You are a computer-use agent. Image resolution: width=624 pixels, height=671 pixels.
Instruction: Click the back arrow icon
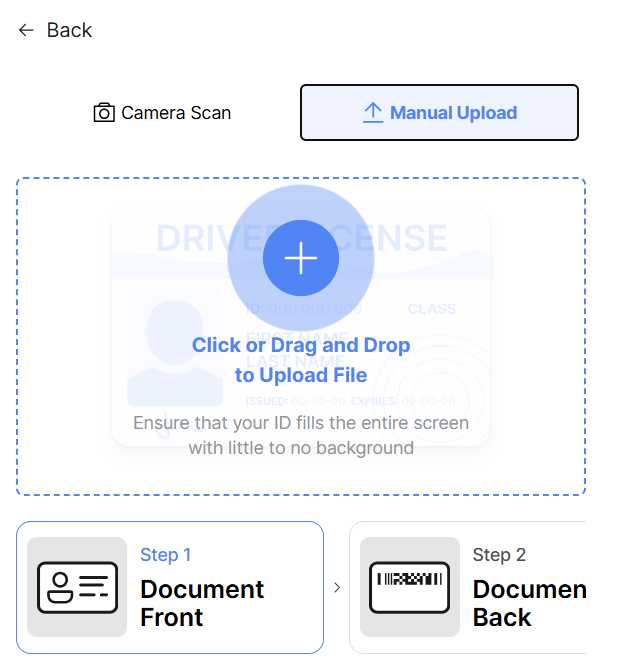pyautogui.click(x=26, y=30)
